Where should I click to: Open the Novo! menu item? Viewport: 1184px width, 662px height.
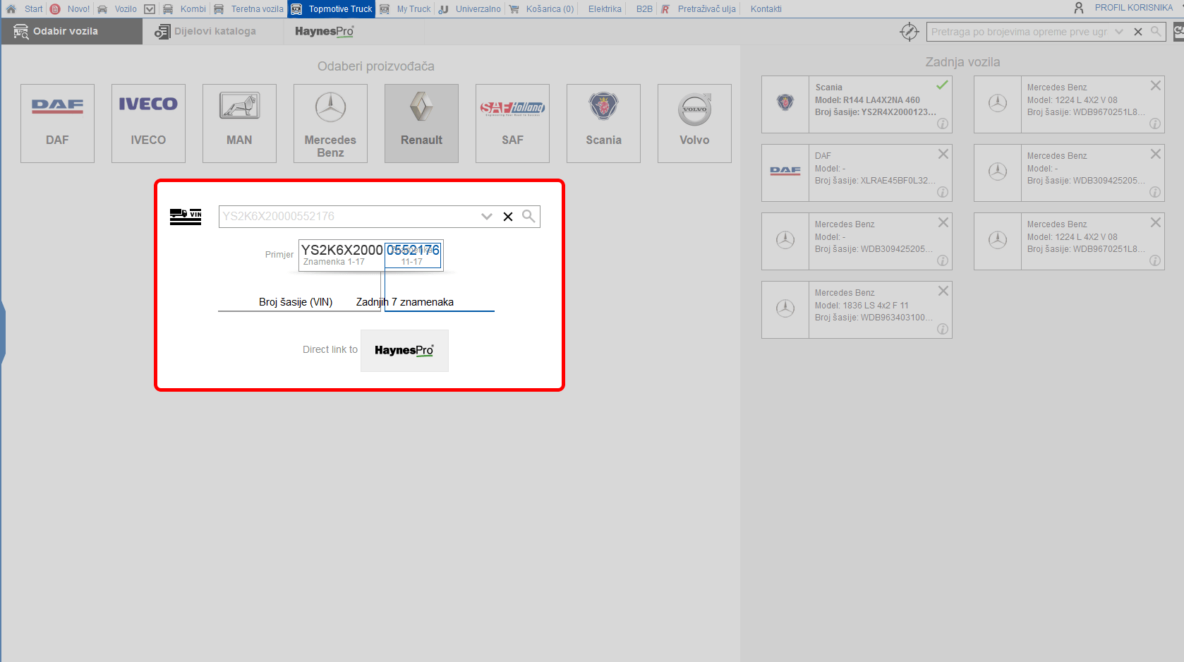(x=69, y=9)
